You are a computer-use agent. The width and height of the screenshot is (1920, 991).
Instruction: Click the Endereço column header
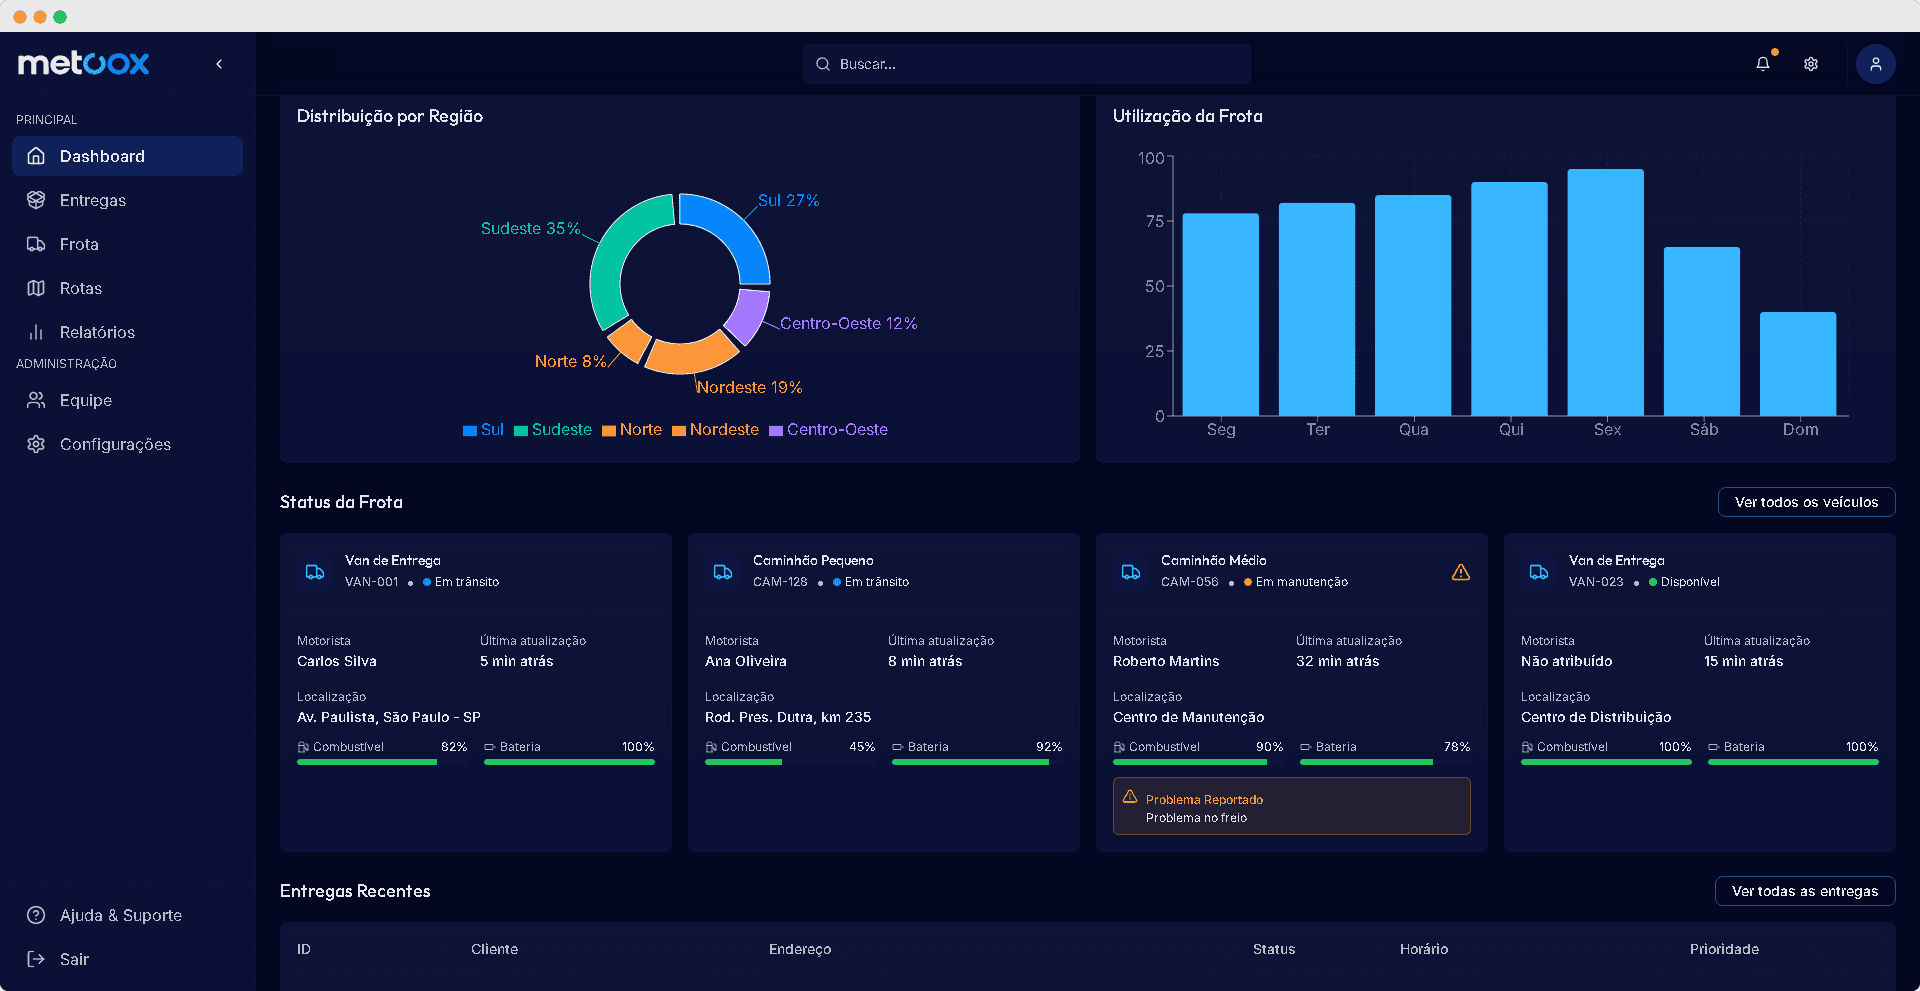click(800, 949)
